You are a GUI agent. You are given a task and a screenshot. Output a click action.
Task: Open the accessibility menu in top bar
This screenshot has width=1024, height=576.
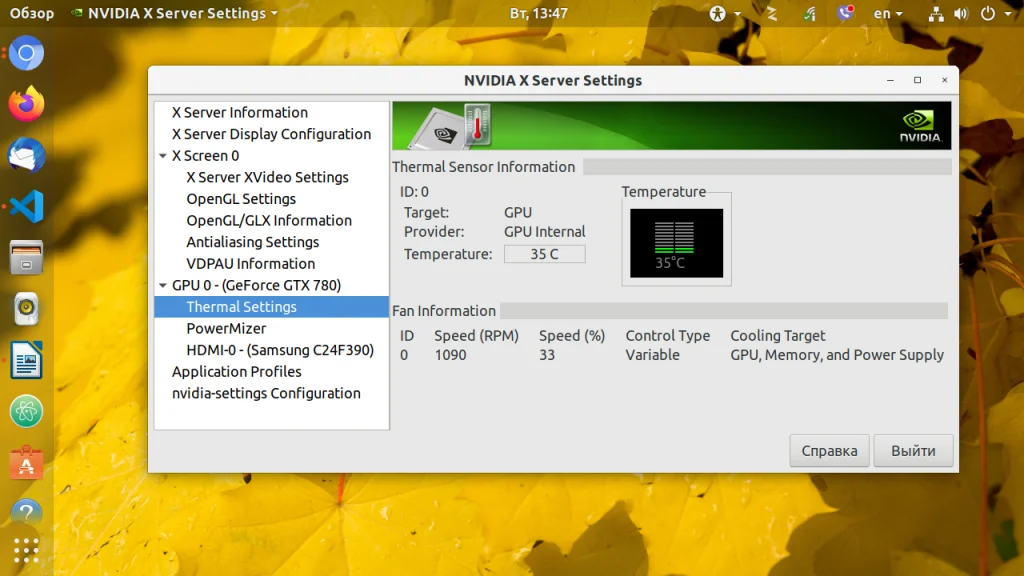coord(725,14)
